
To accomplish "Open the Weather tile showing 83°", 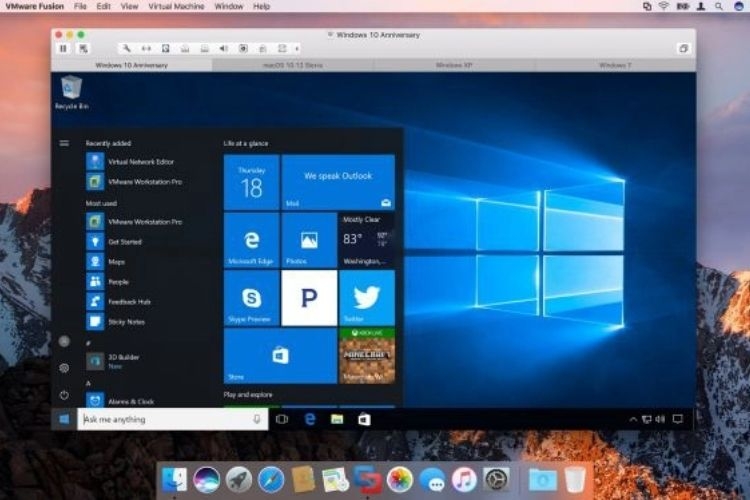I will click(367, 240).
